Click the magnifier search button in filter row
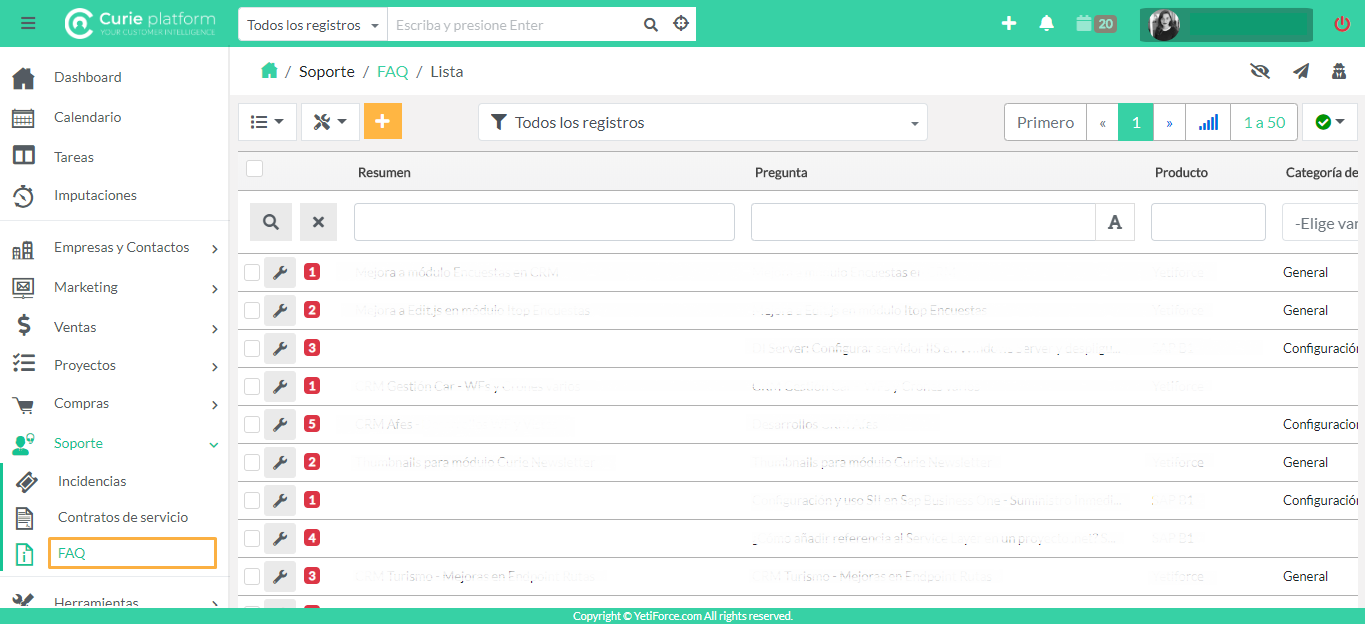Viewport: 1365px width, 624px height. (x=271, y=222)
